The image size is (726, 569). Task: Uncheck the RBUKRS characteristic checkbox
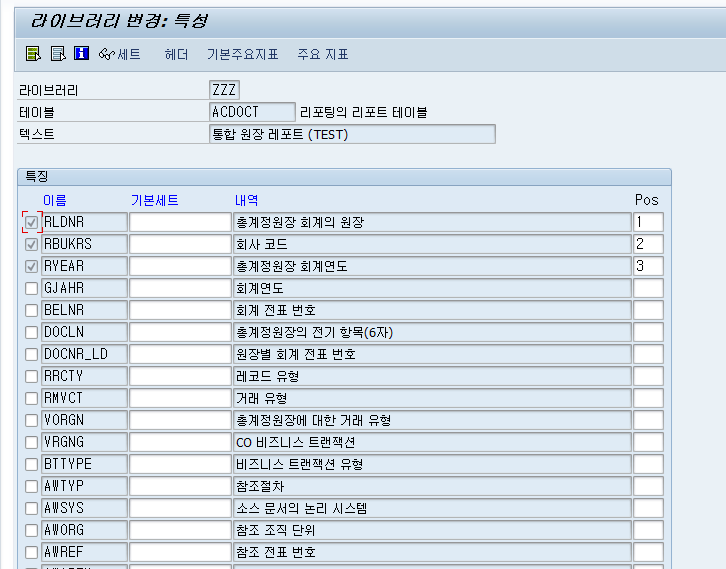[31, 244]
